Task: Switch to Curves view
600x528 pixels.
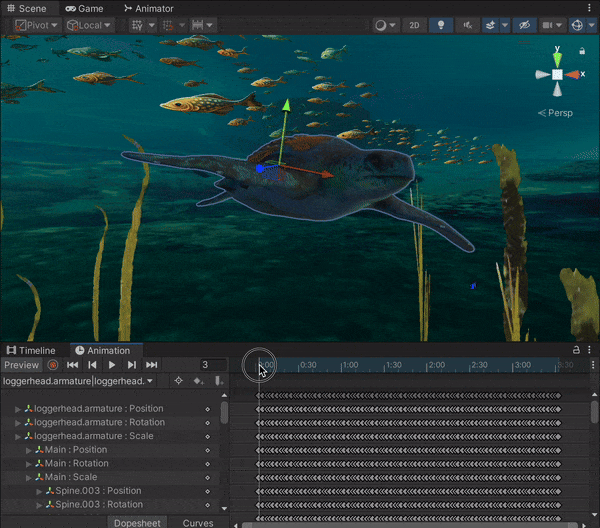Action: point(197,522)
